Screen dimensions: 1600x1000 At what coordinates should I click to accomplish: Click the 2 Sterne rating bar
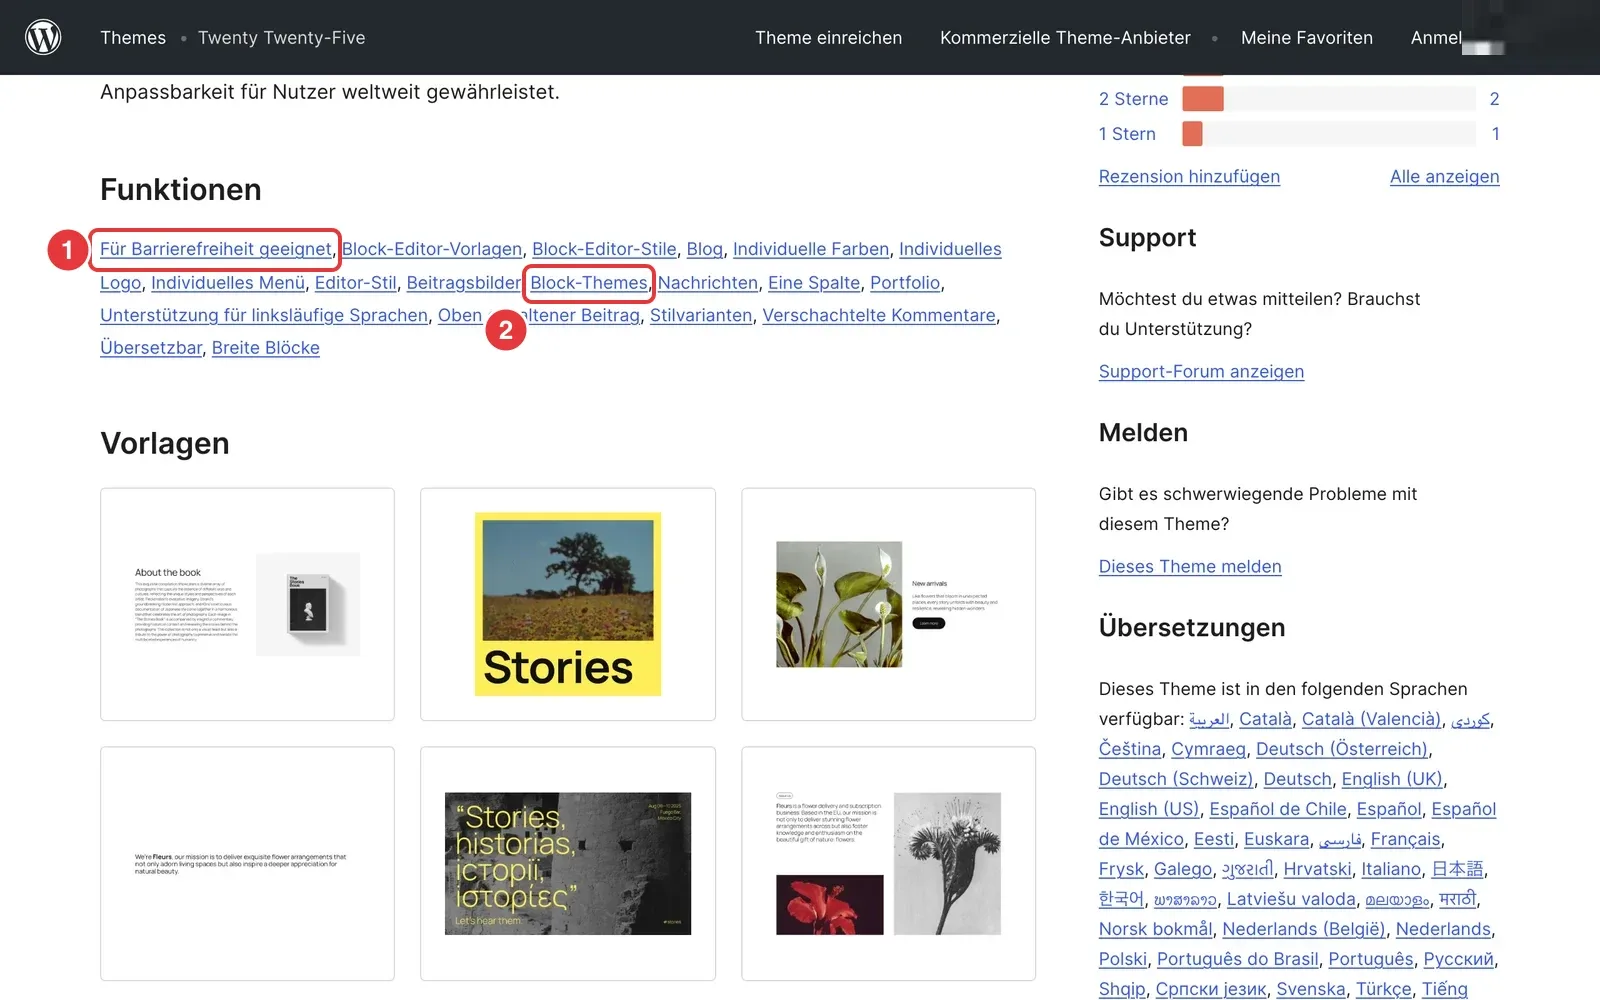point(1329,99)
